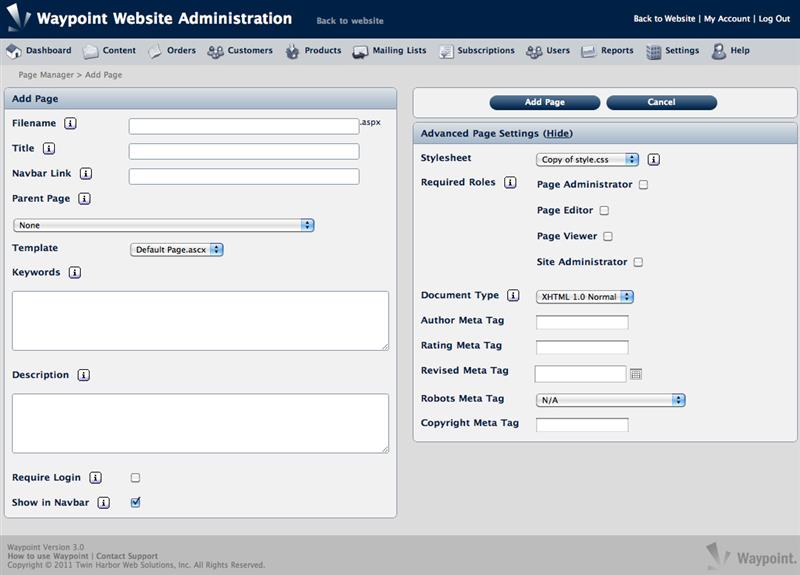Click into the Description text area
This screenshot has height=575, width=800.
pyautogui.click(x=201, y=423)
